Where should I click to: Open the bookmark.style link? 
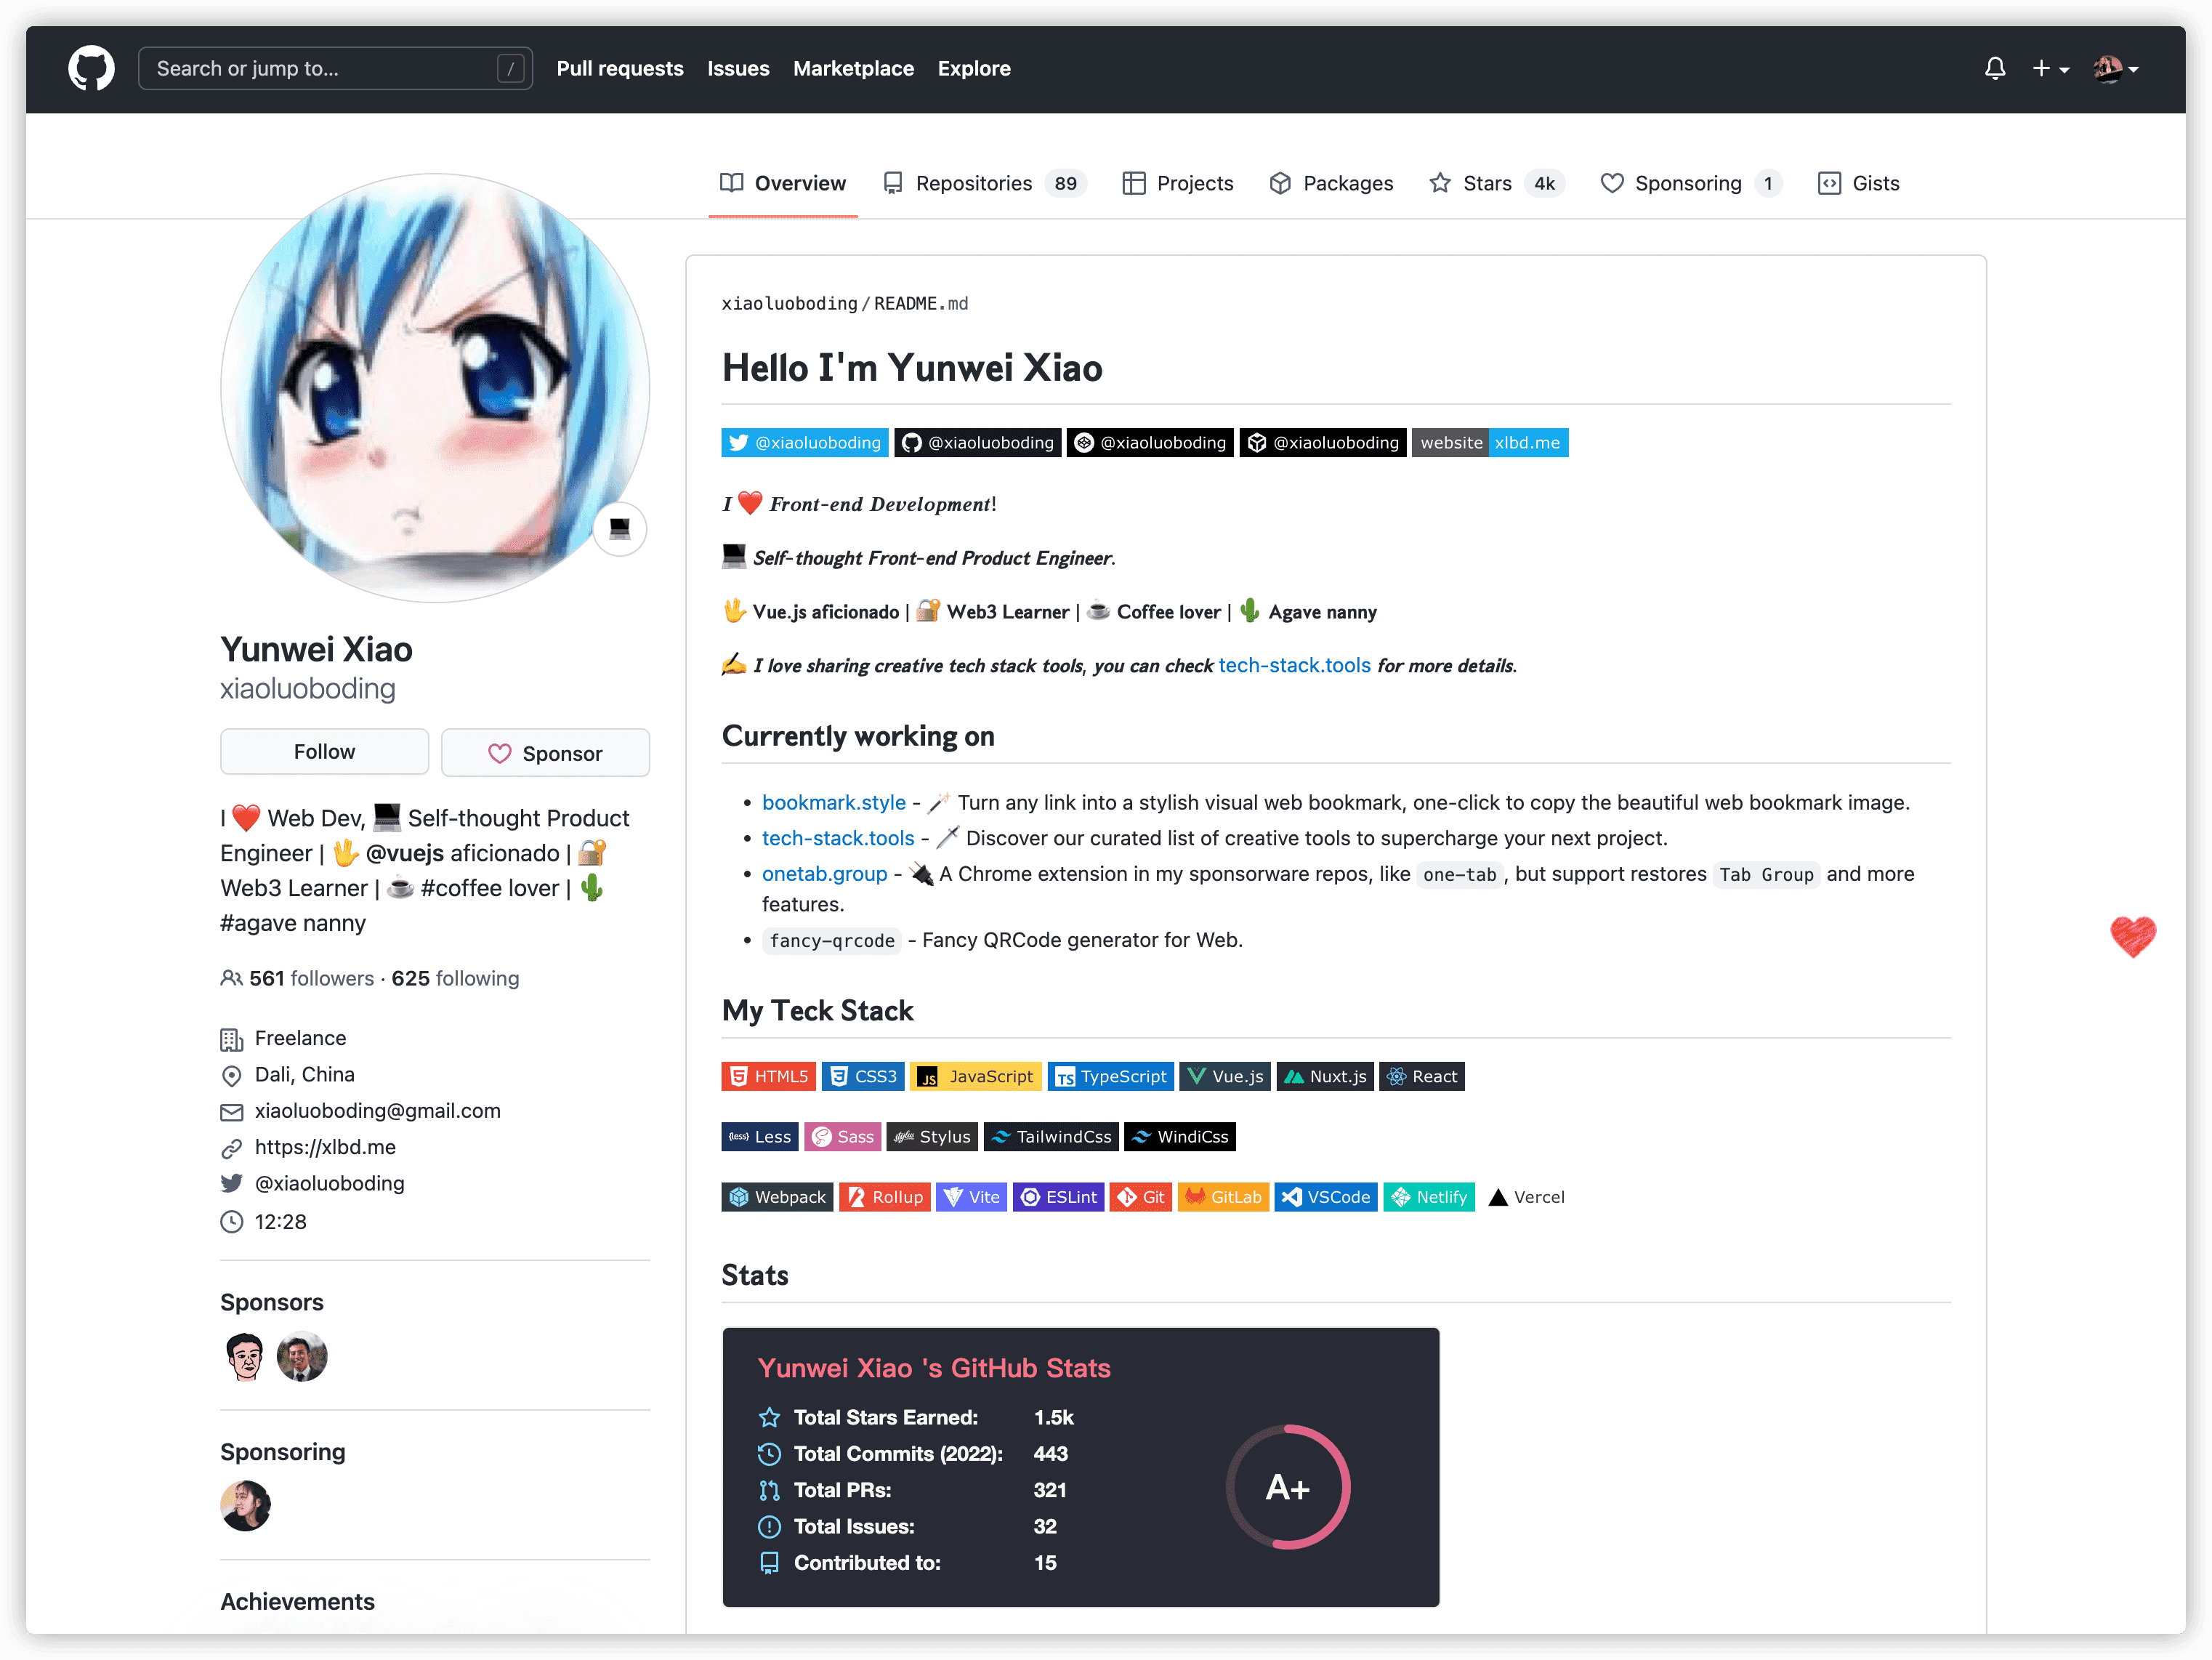pyautogui.click(x=833, y=803)
